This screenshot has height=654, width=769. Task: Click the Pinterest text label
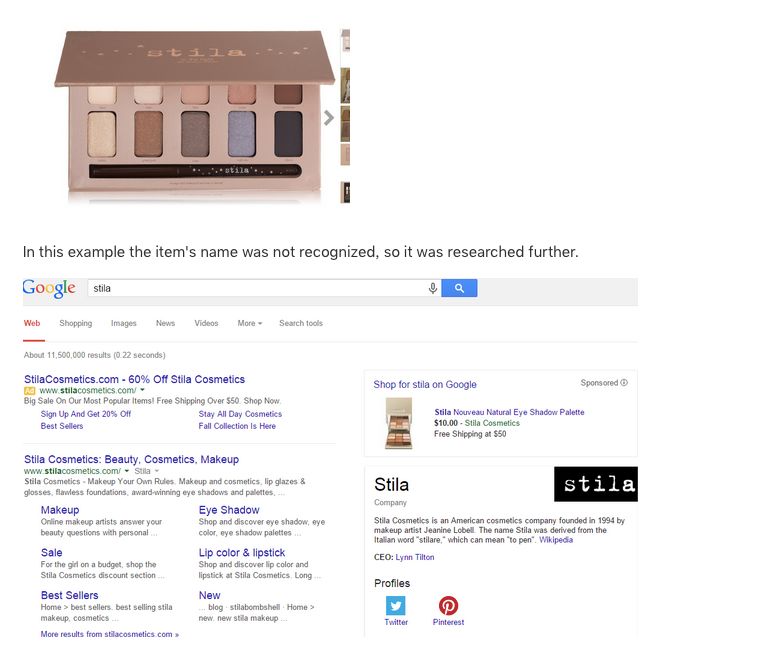[448, 622]
